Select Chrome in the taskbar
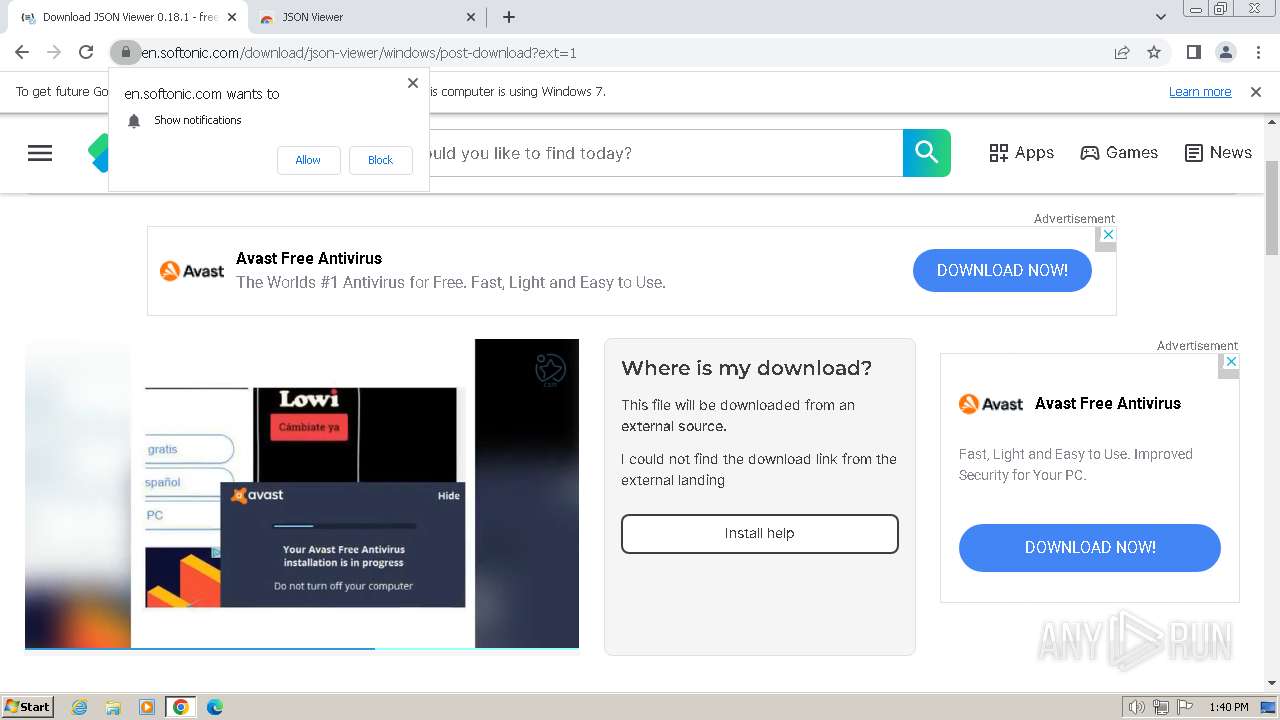This screenshot has height=720, width=1280. click(180, 707)
